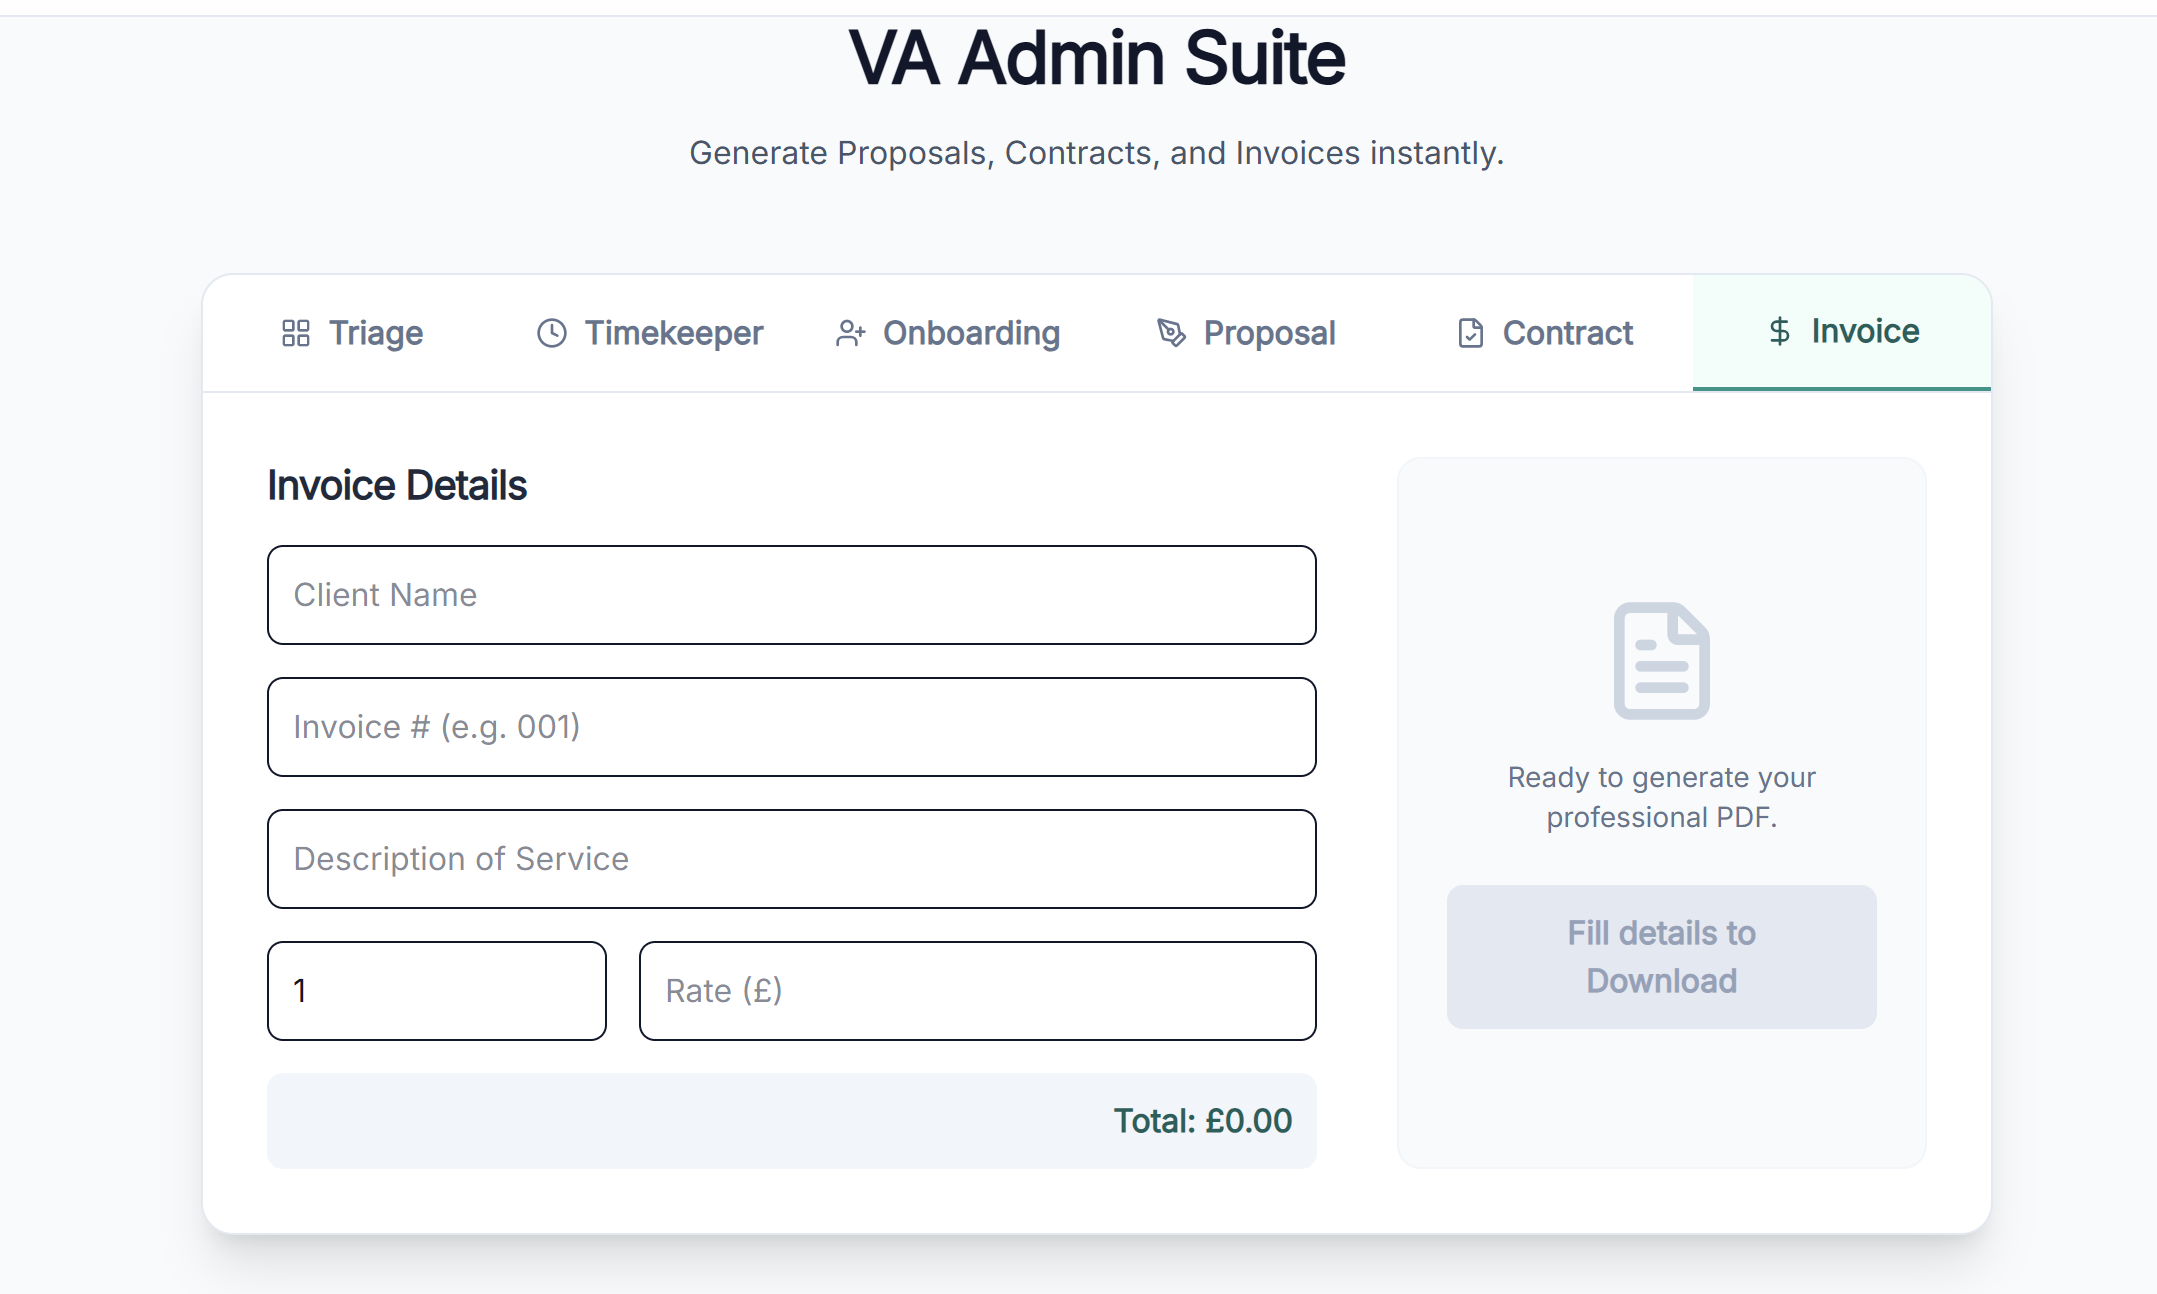Click the Client Name input field

click(x=790, y=595)
